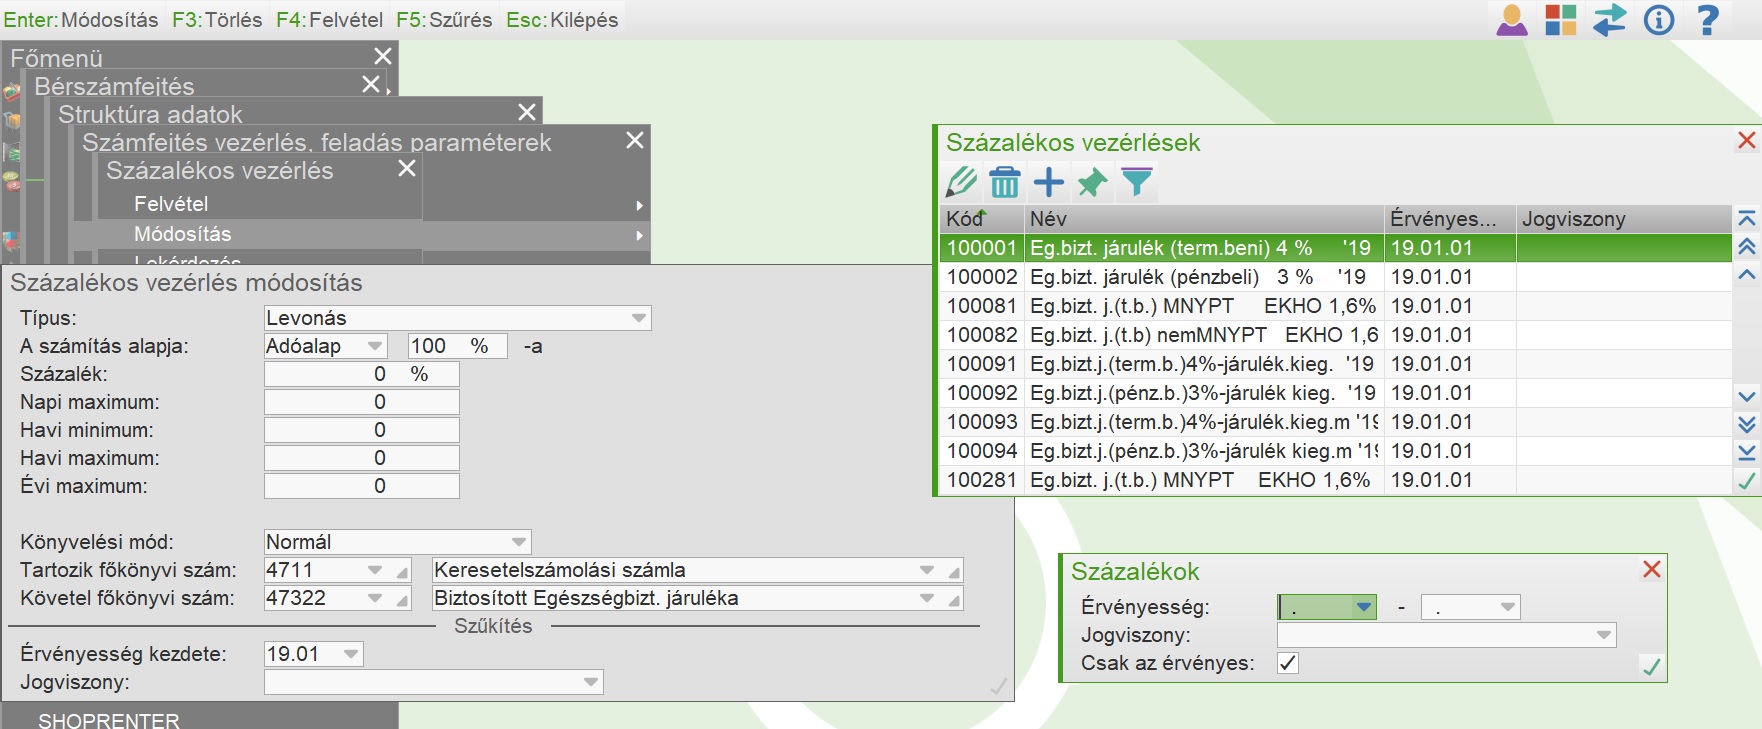
Task: Select row with code 100094
Action: [1336, 451]
